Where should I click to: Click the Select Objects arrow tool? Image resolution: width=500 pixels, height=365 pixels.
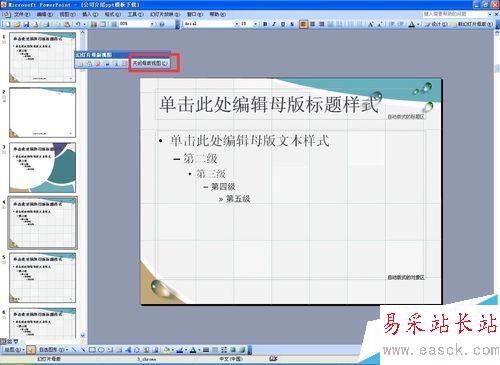tap(31, 350)
